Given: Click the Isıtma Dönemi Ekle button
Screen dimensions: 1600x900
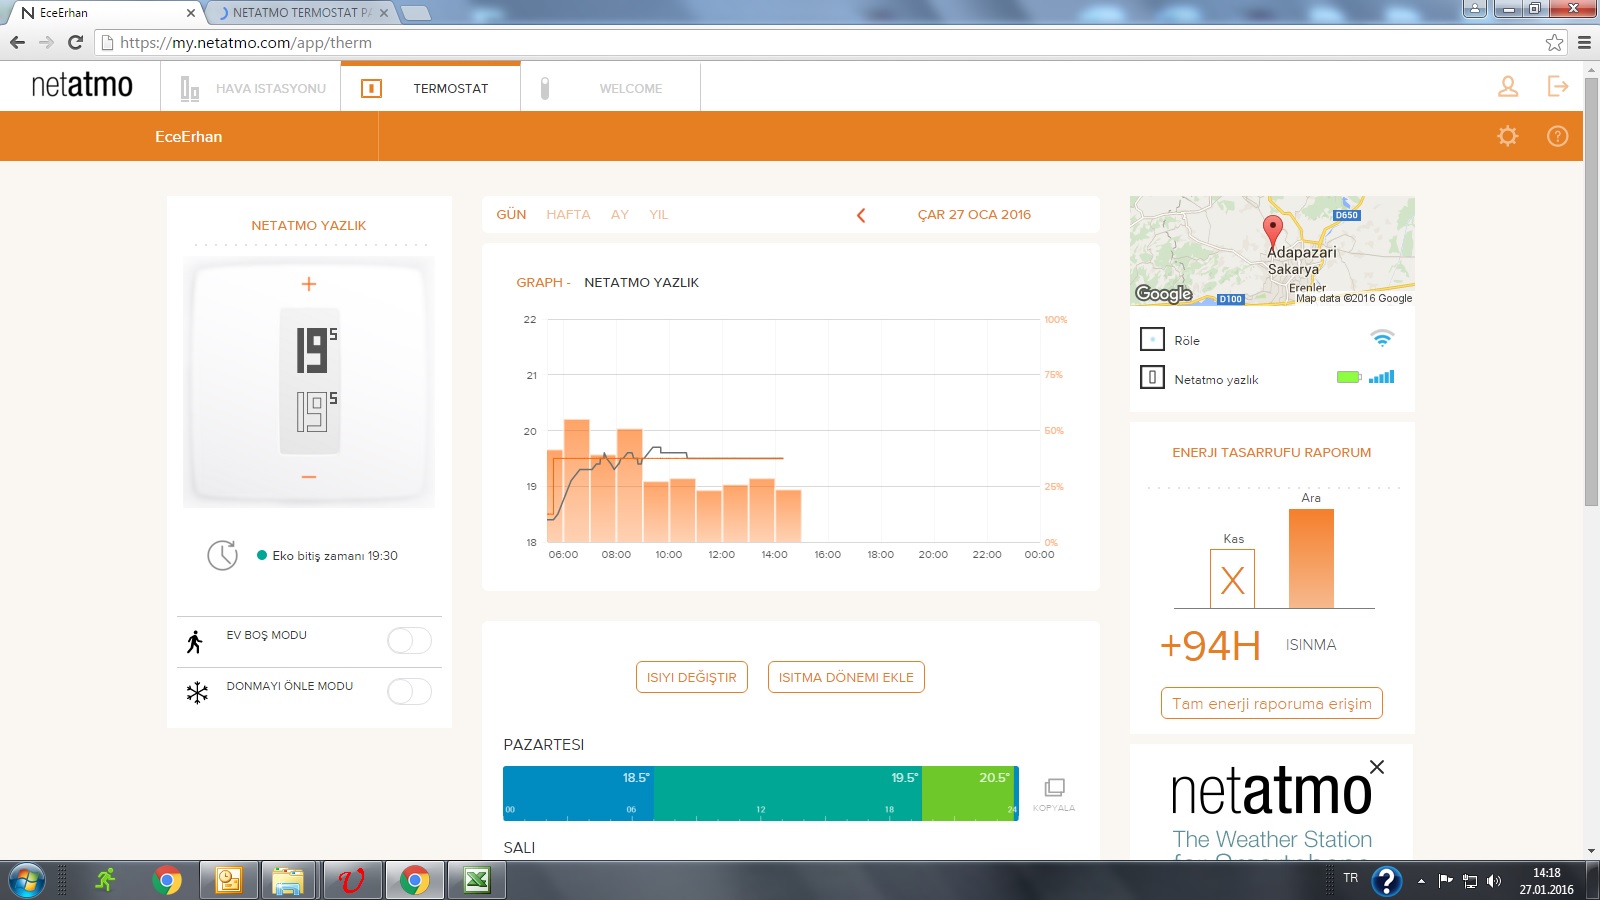Looking at the screenshot, I should coord(846,677).
